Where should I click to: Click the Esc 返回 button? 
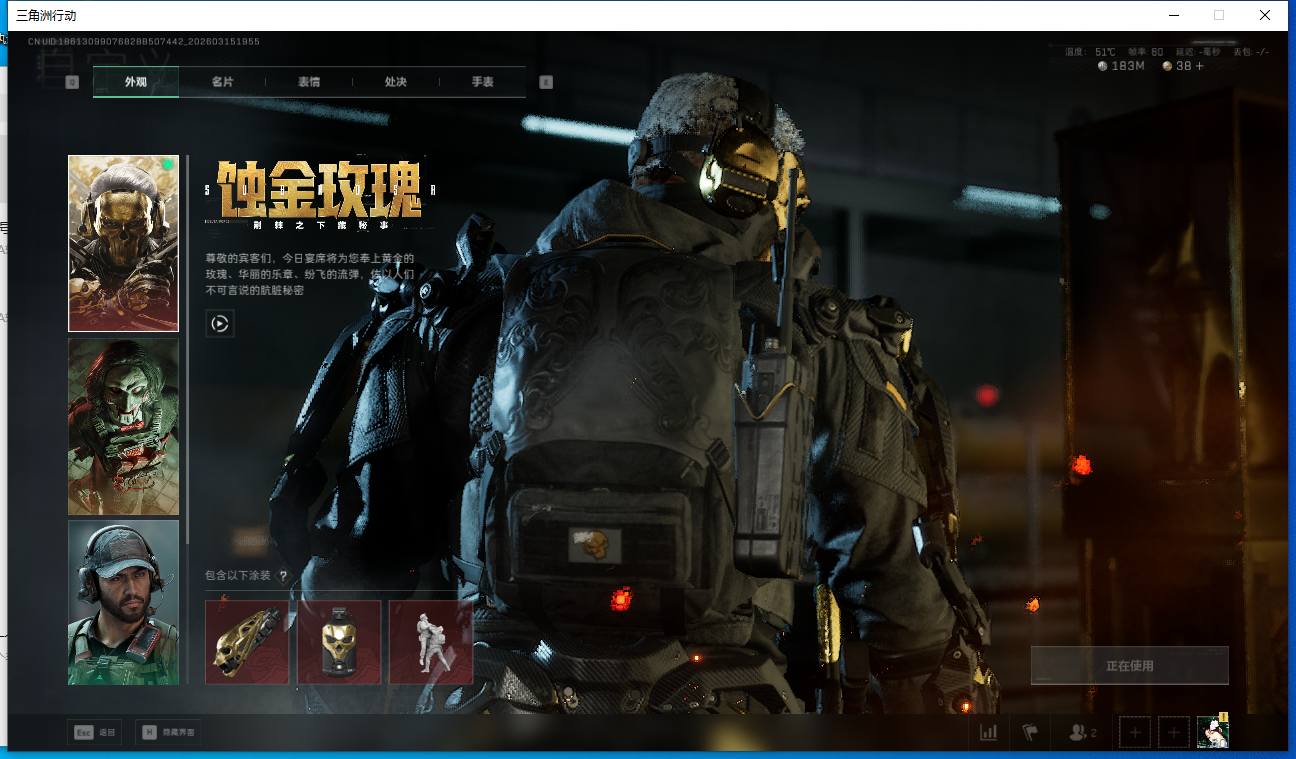point(94,732)
